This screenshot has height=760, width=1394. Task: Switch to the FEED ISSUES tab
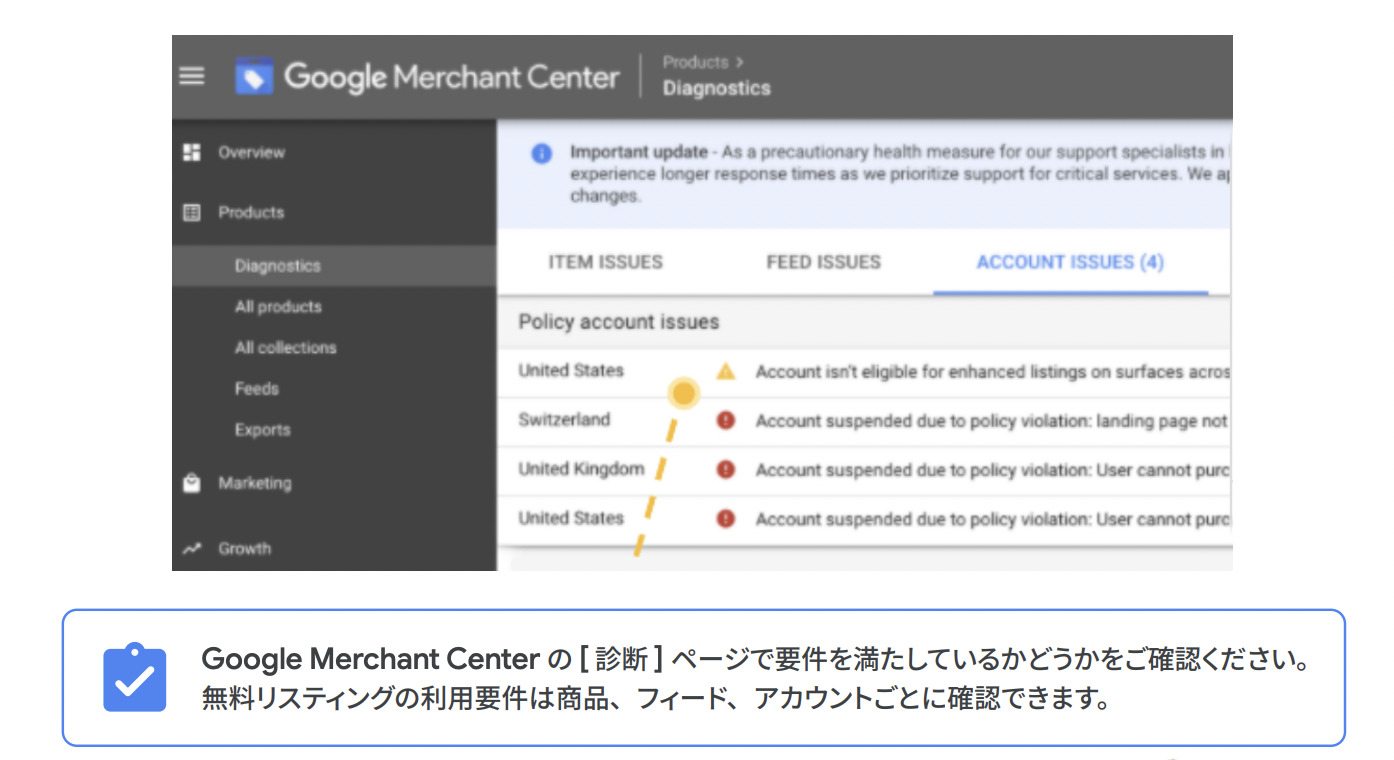pyautogui.click(x=823, y=262)
